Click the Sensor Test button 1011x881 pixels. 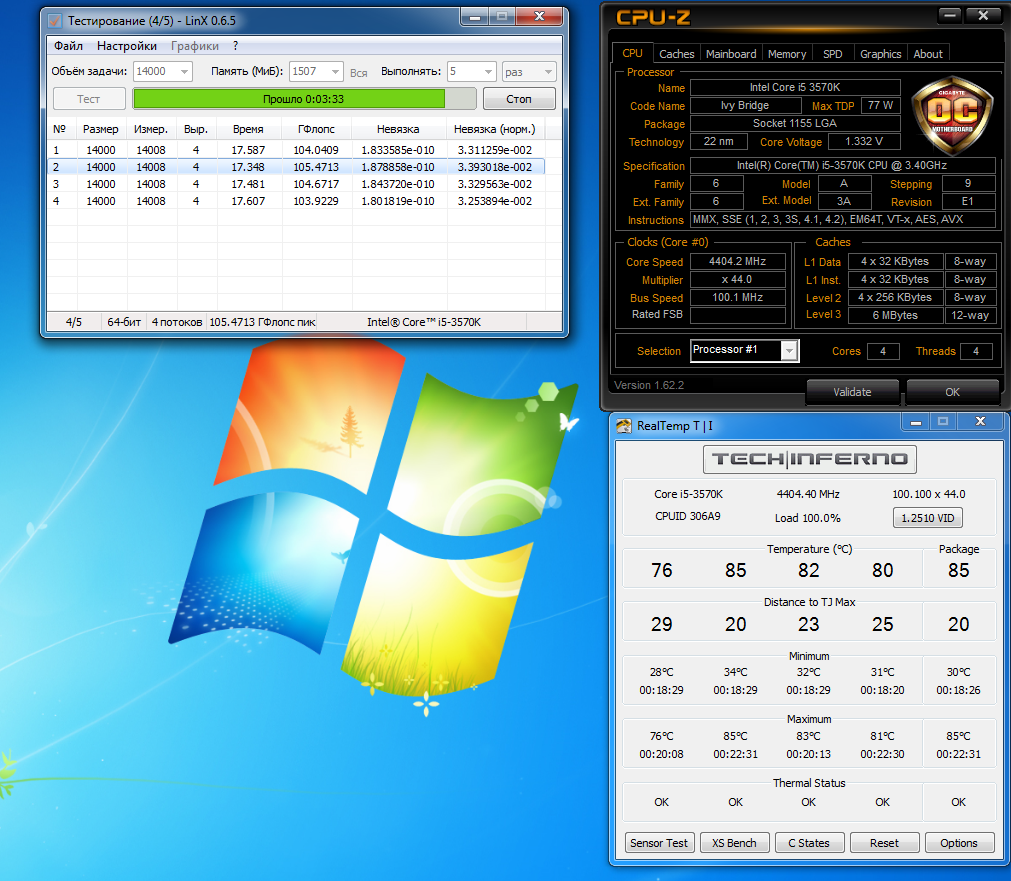click(x=659, y=842)
